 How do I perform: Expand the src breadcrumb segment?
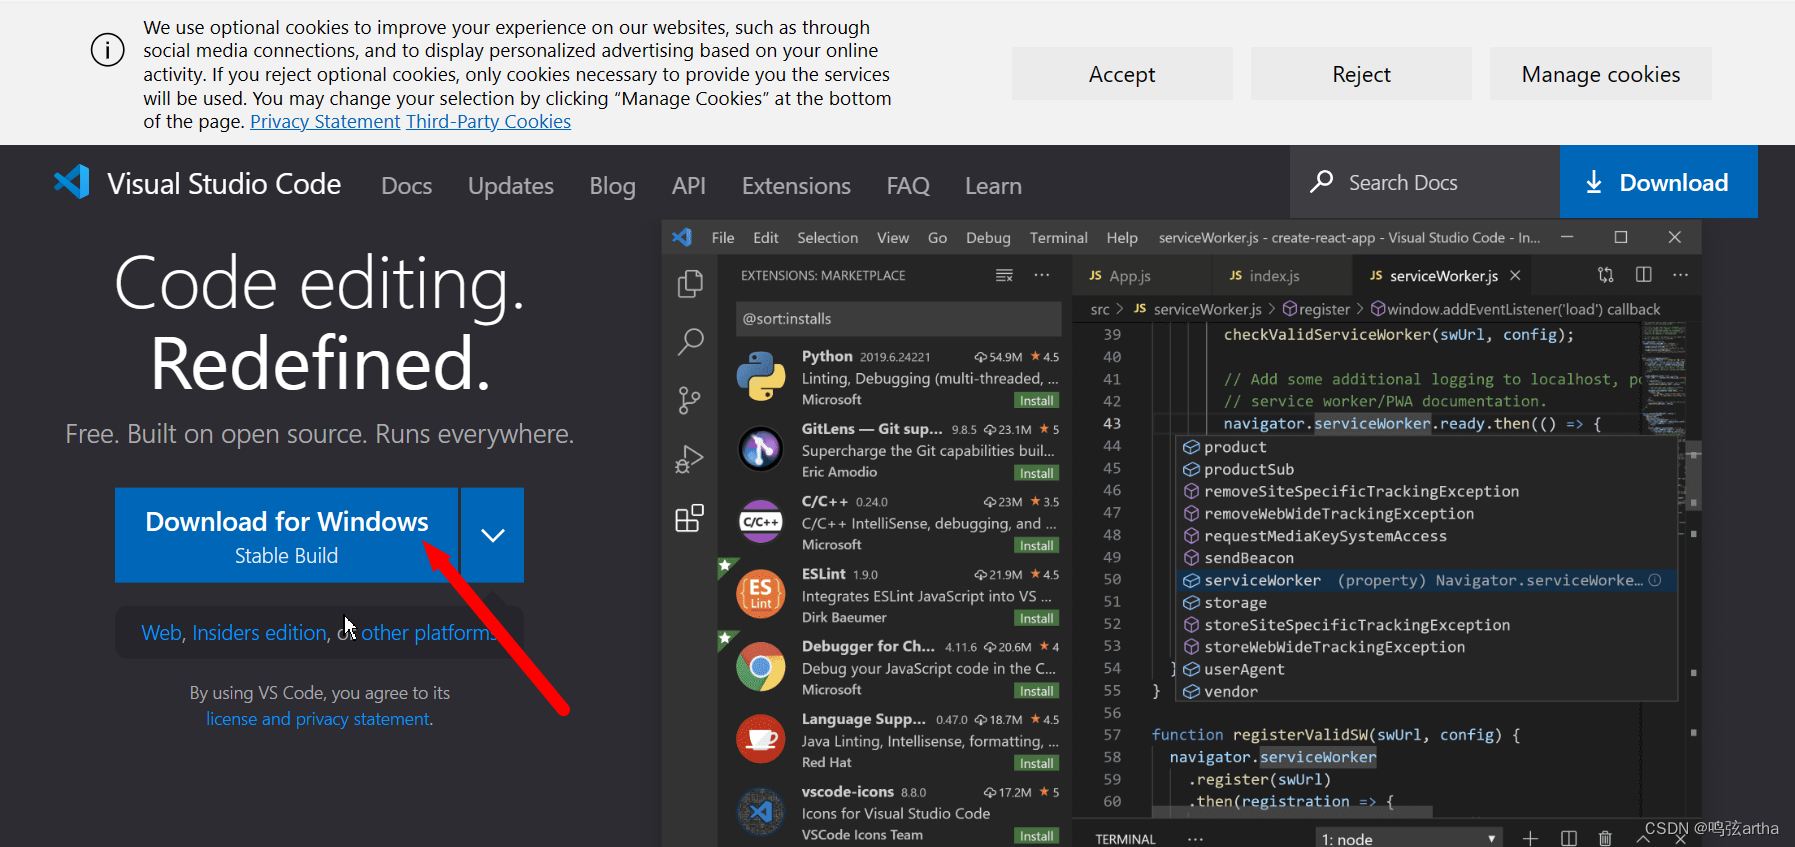[1100, 309]
